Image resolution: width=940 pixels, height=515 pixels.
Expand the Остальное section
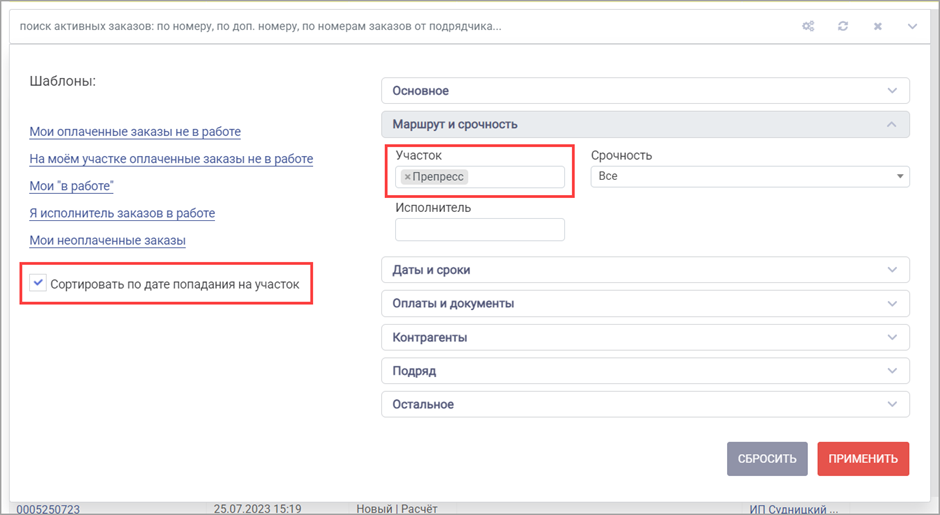645,405
